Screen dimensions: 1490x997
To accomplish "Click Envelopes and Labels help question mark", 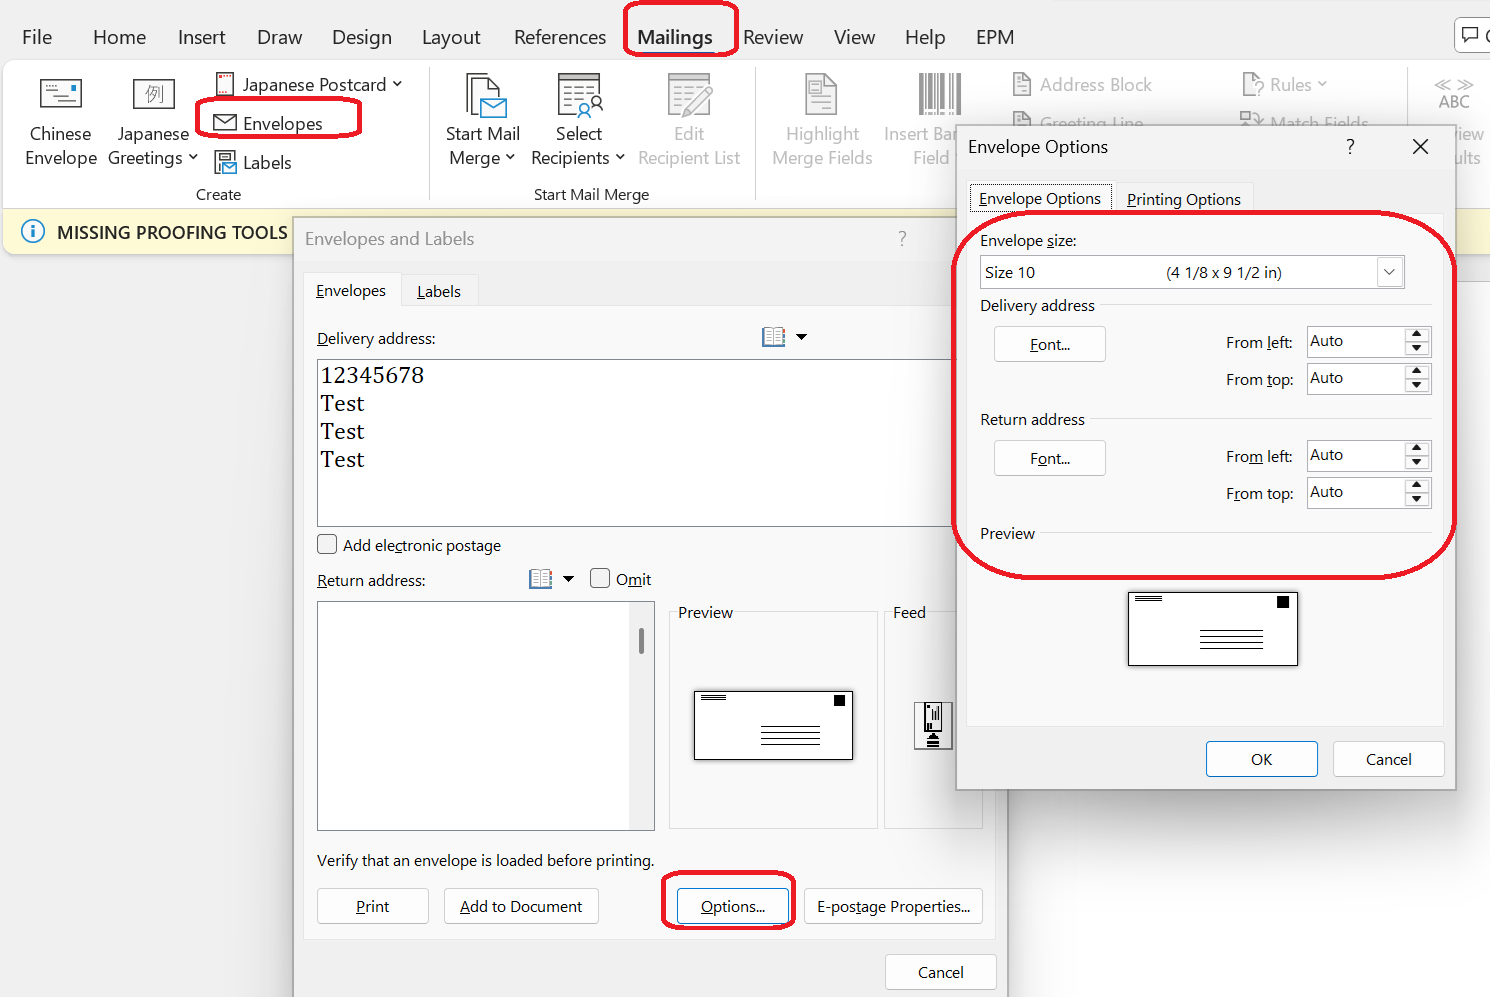I will pyautogui.click(x=902, y=238).
